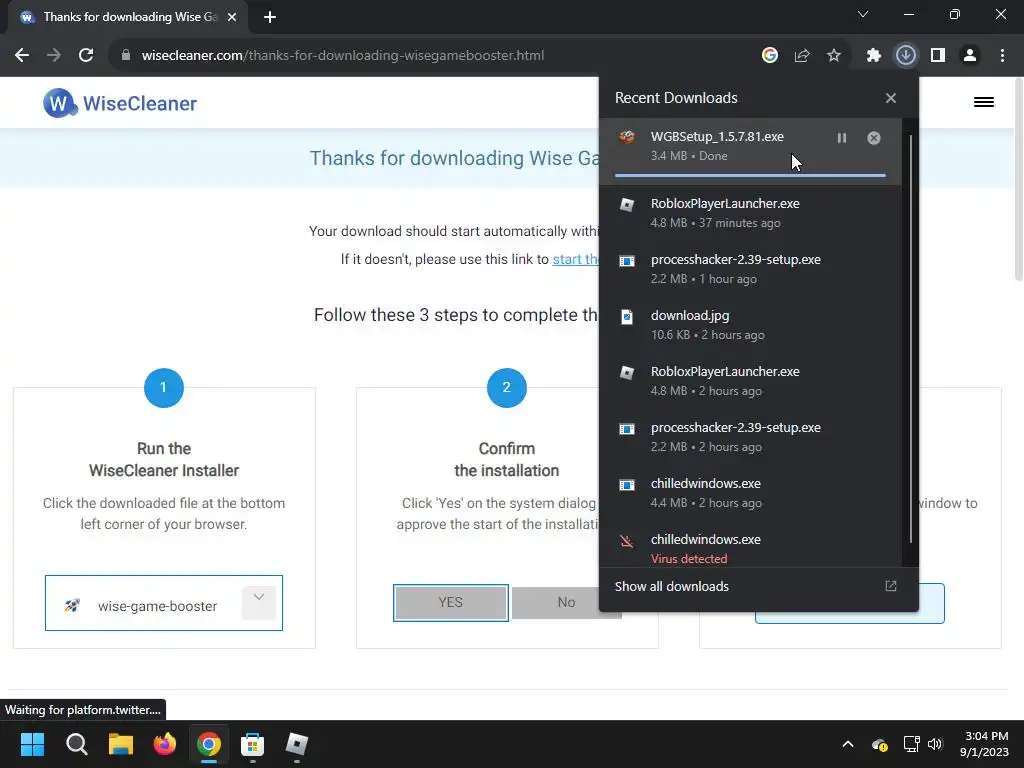Screen dimensions: 1024x768
Task: Open Chrome three-dot menu
Action: pyautogui.click(x=1002, y=56)
